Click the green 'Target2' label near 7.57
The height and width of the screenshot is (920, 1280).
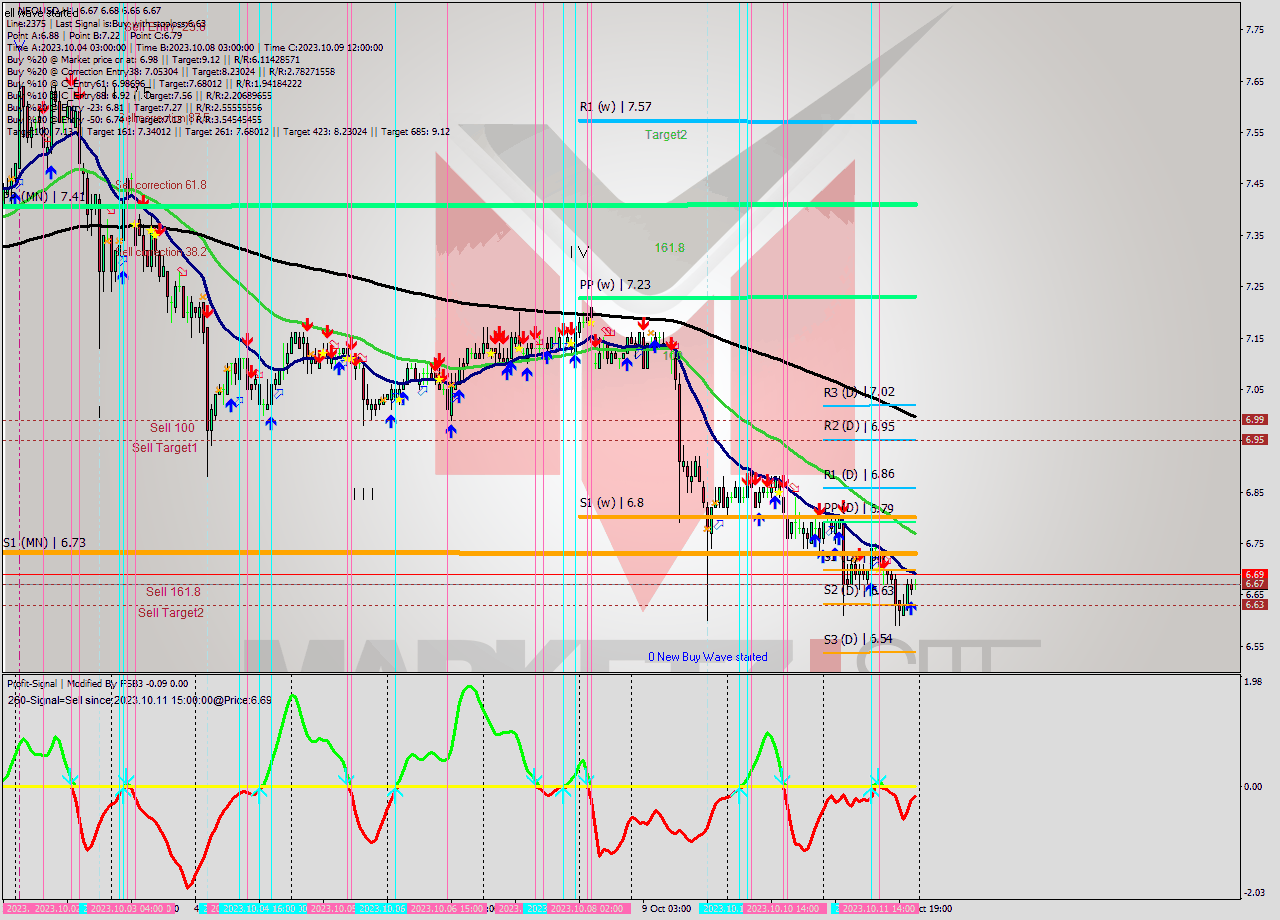point(665,134)
